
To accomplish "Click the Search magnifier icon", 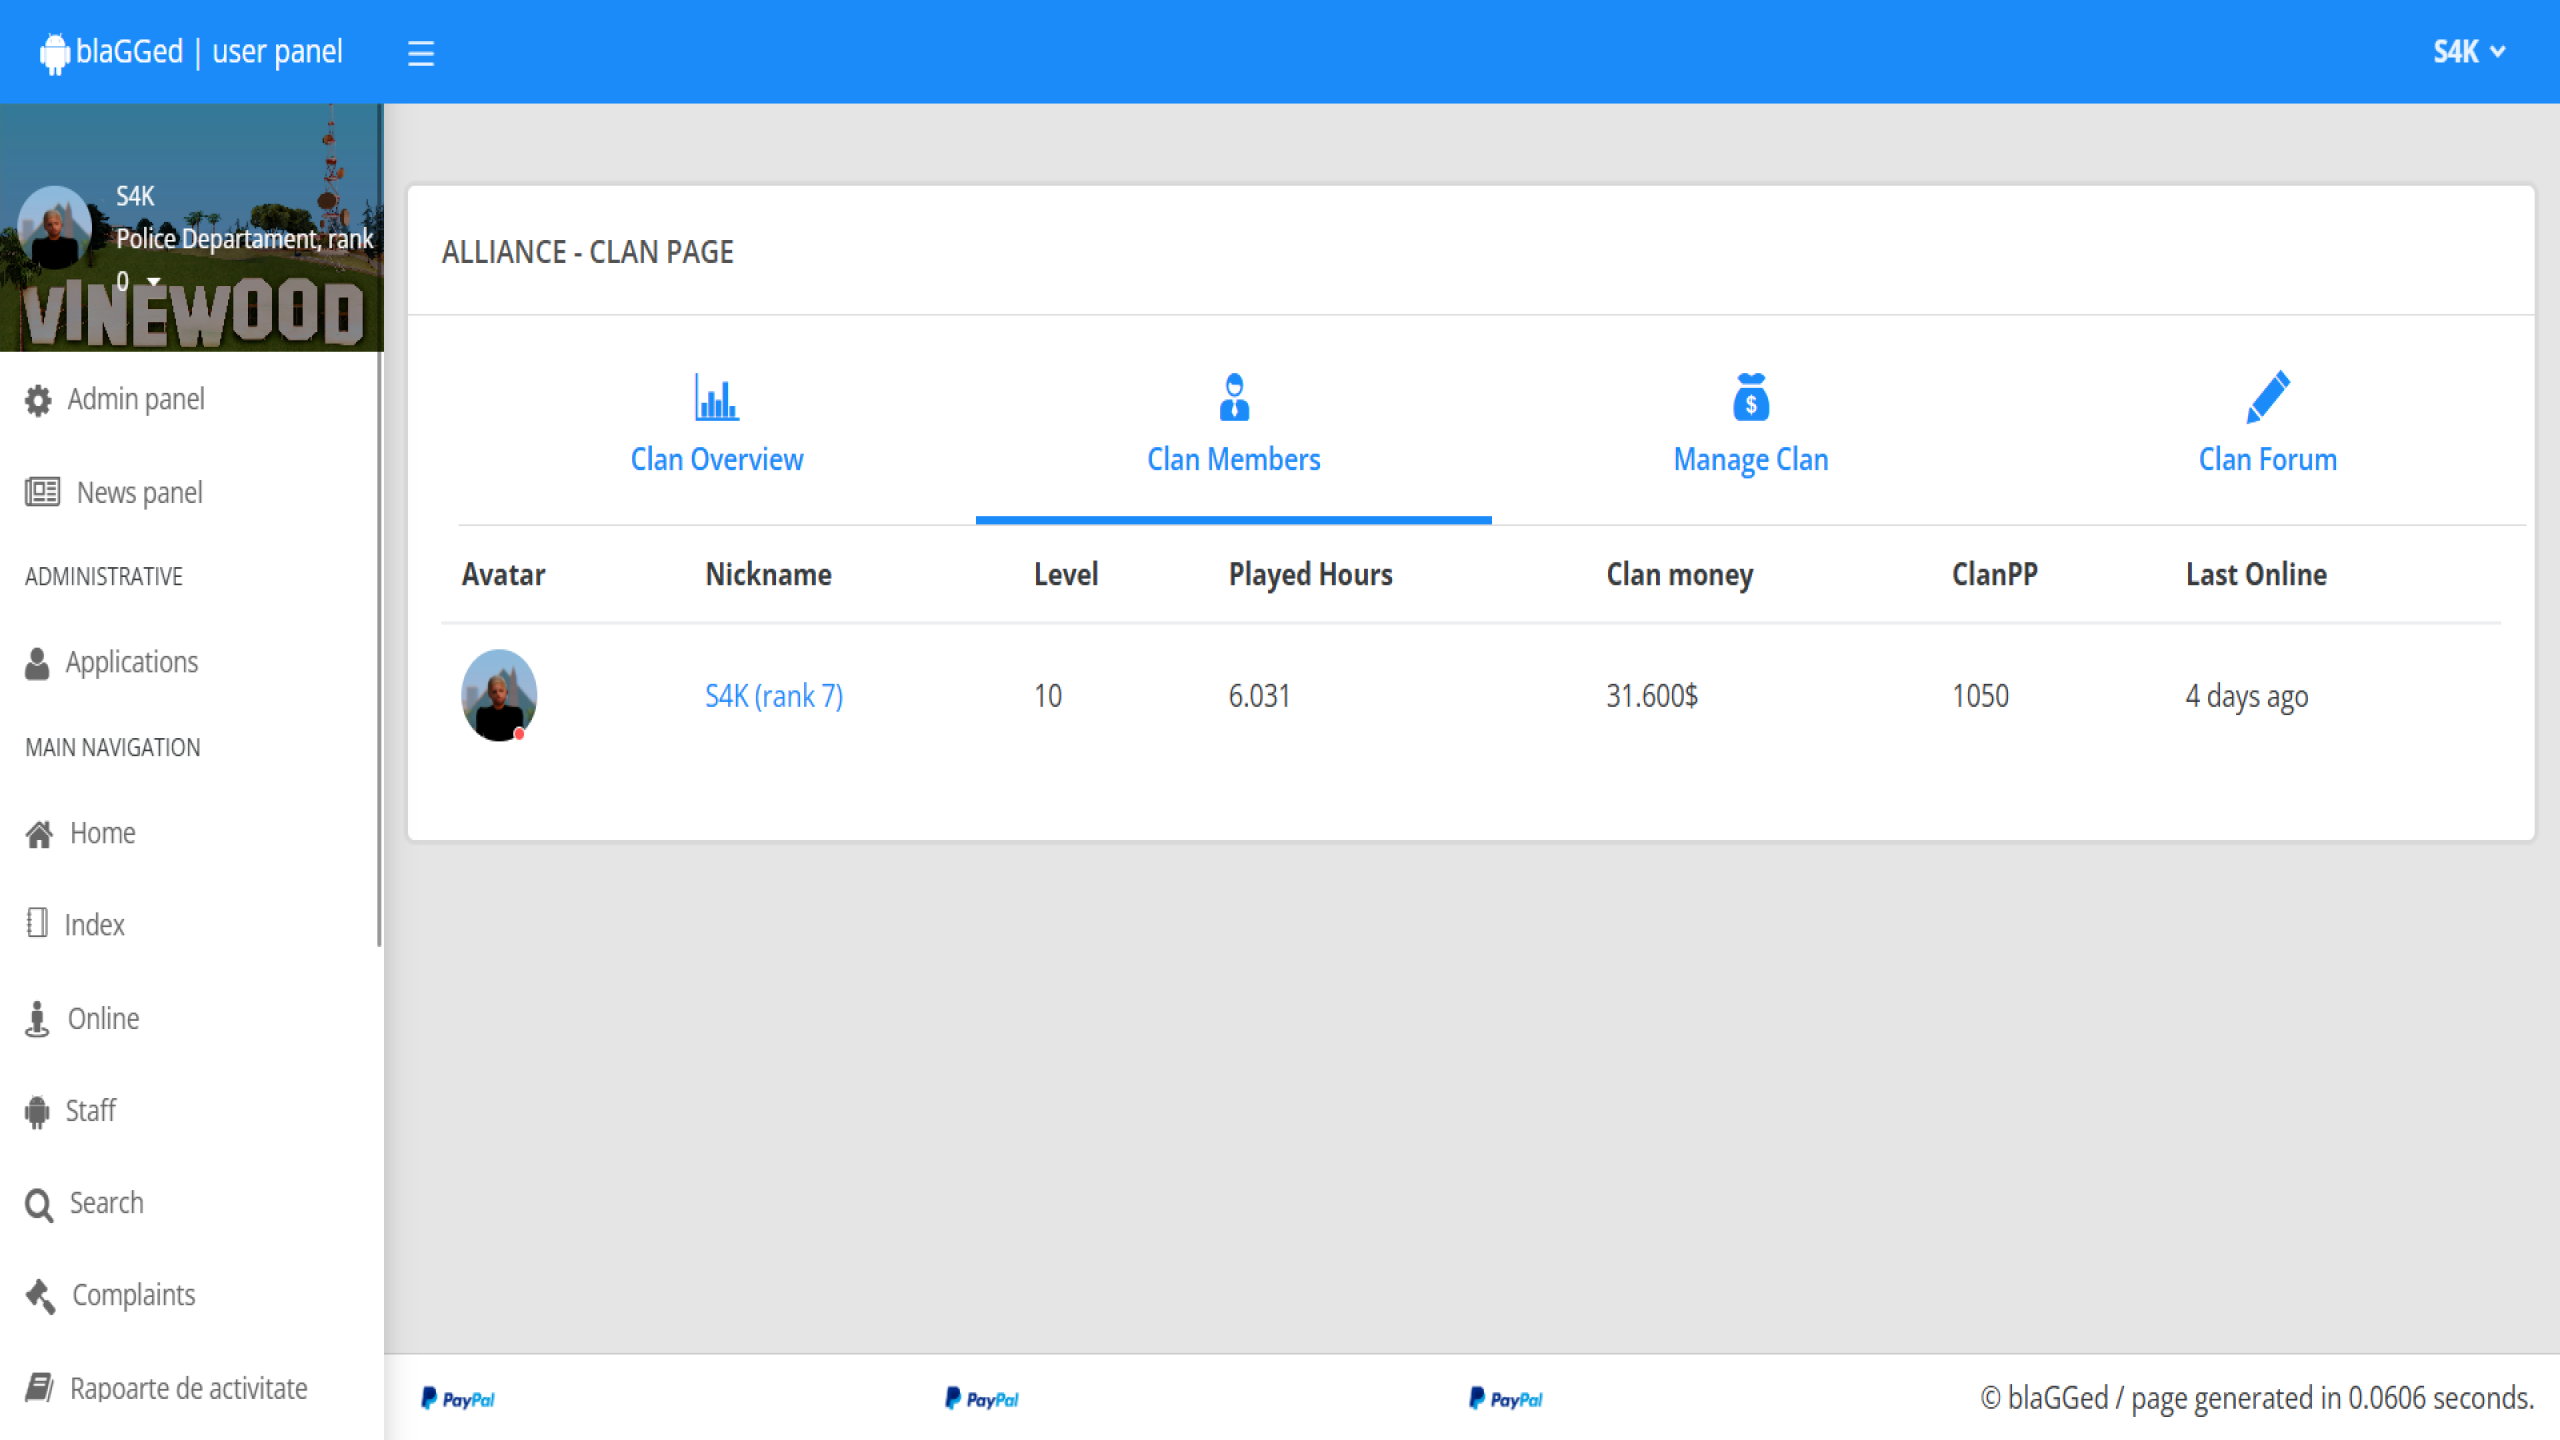I will point(38,1205).
